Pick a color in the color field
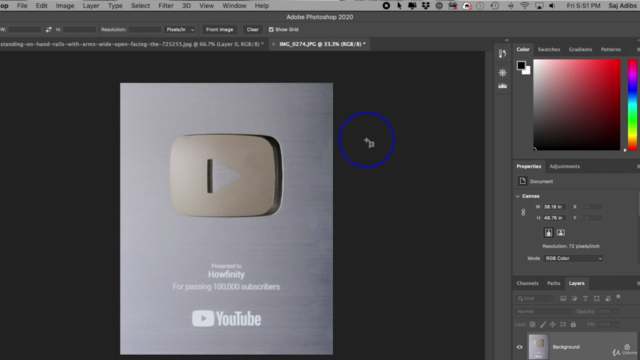Viewport: 640px width, 360px height. pos(577,105)
